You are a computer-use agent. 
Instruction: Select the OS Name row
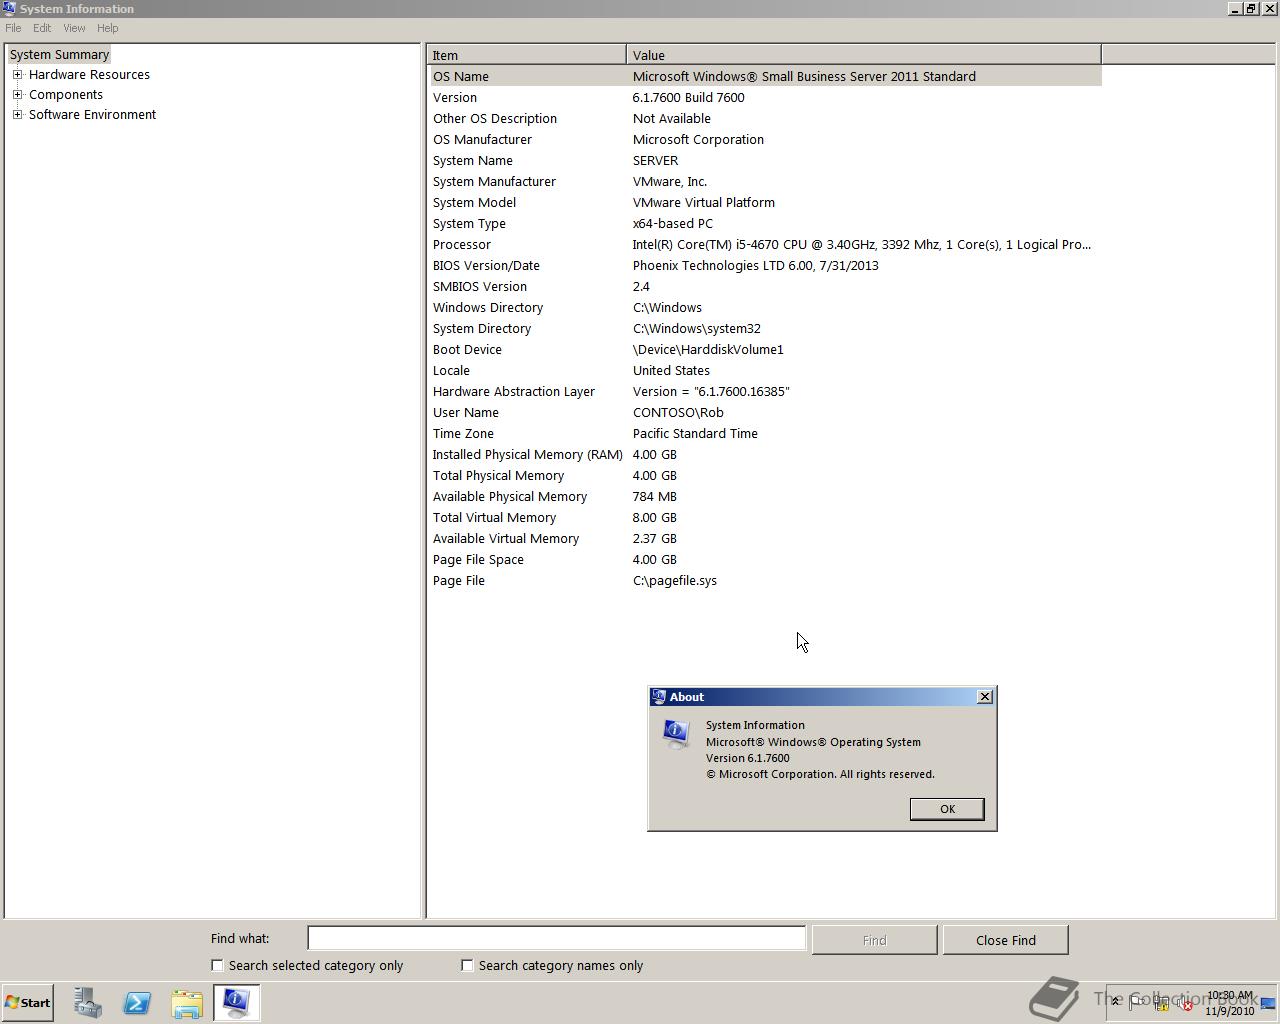(x=765, y=76)
